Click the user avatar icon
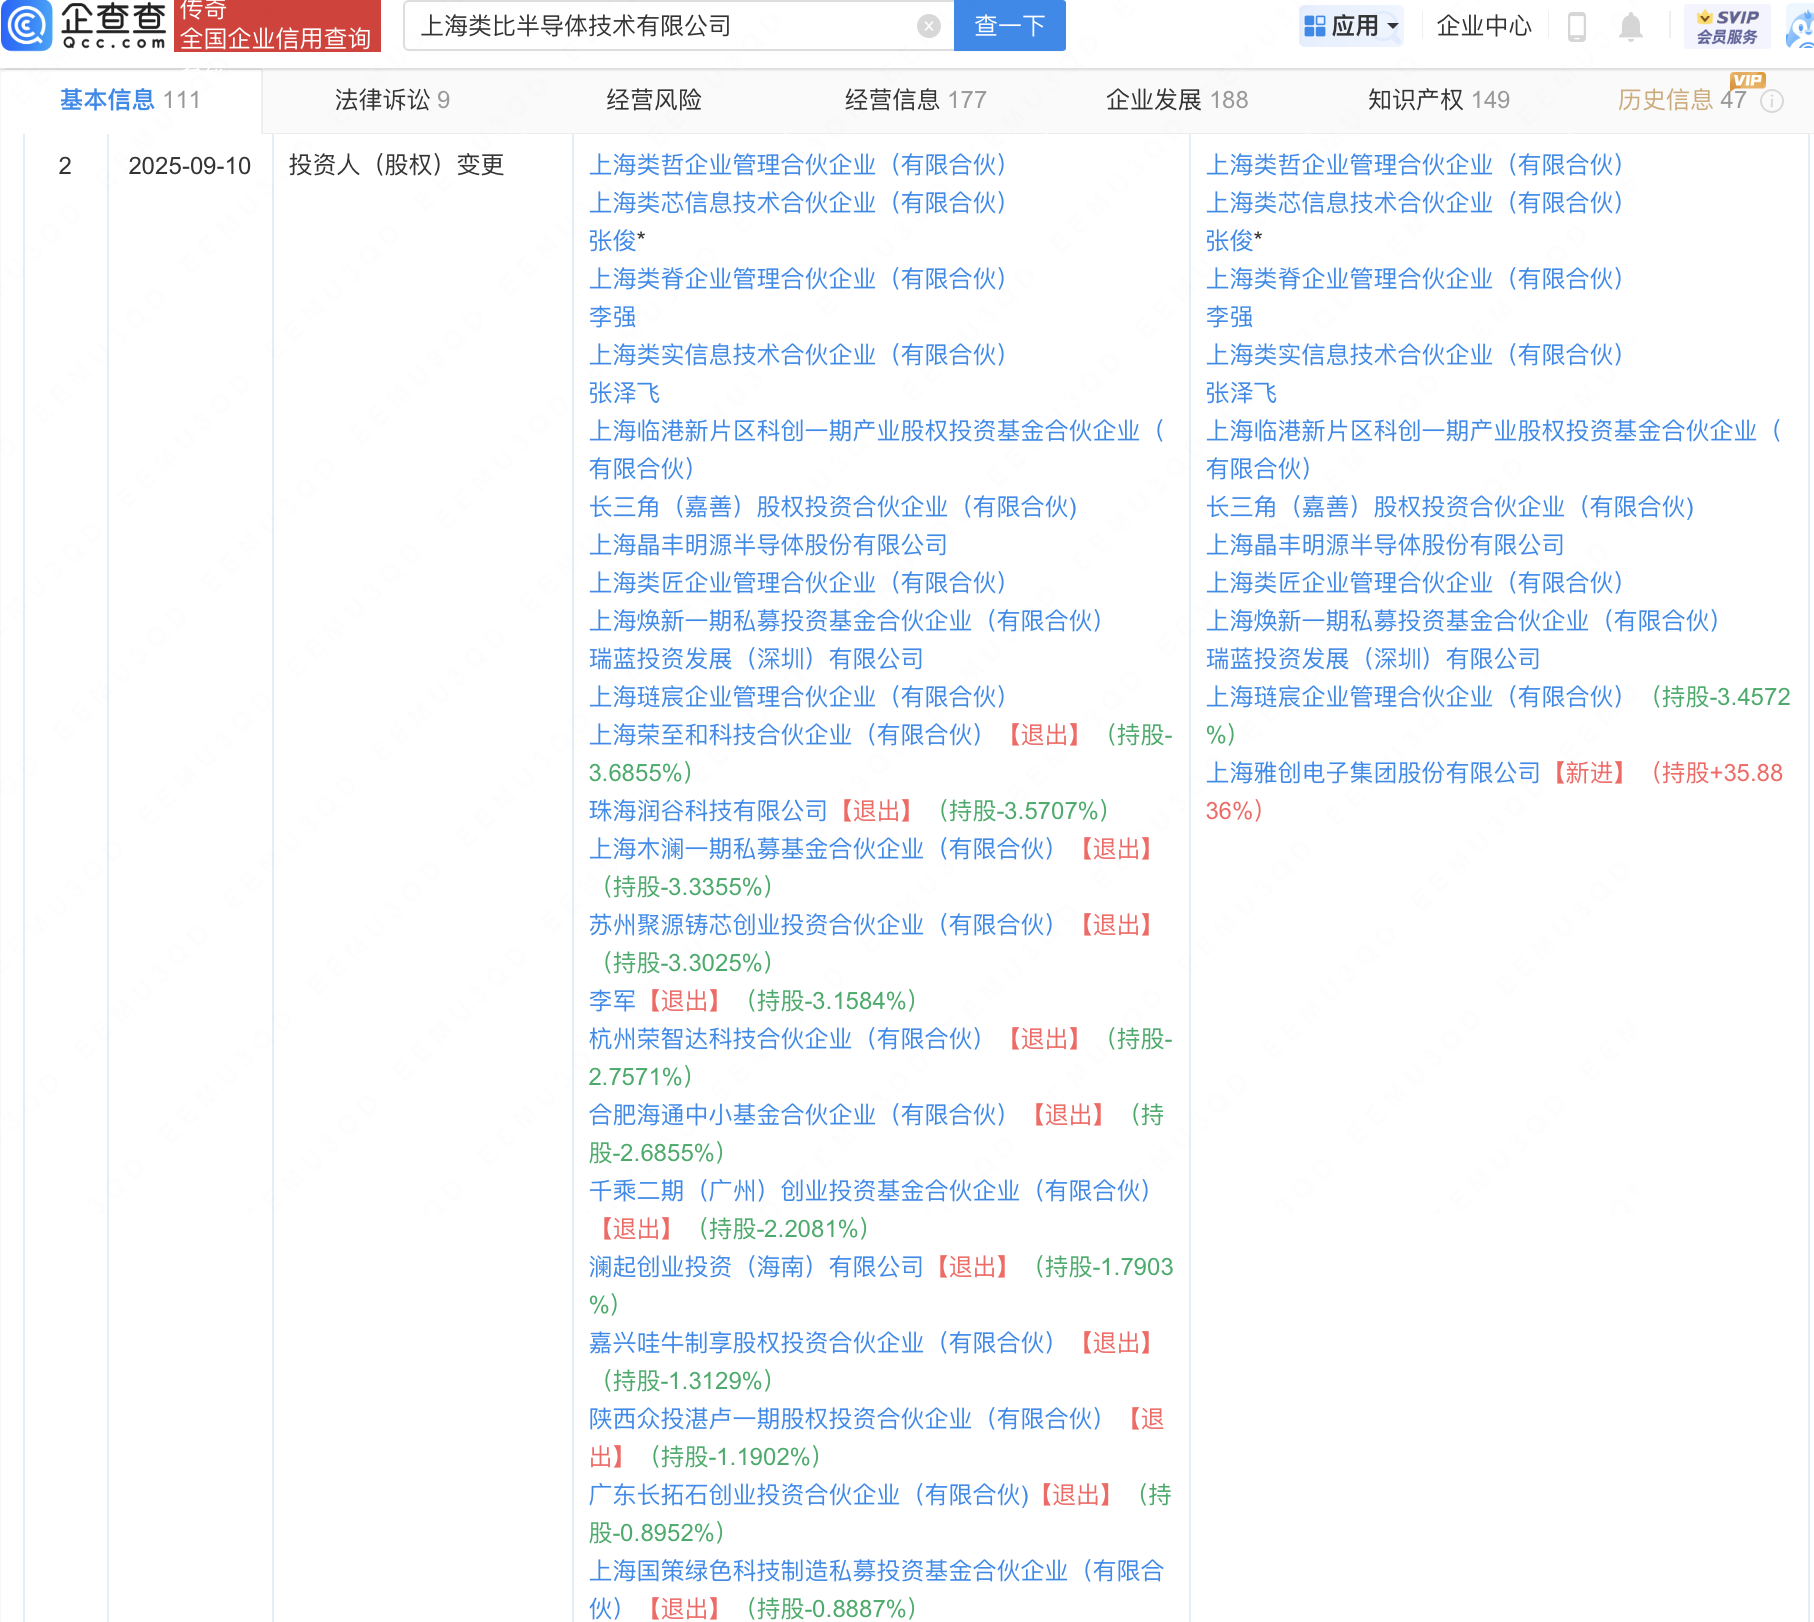 (1800, 26)
